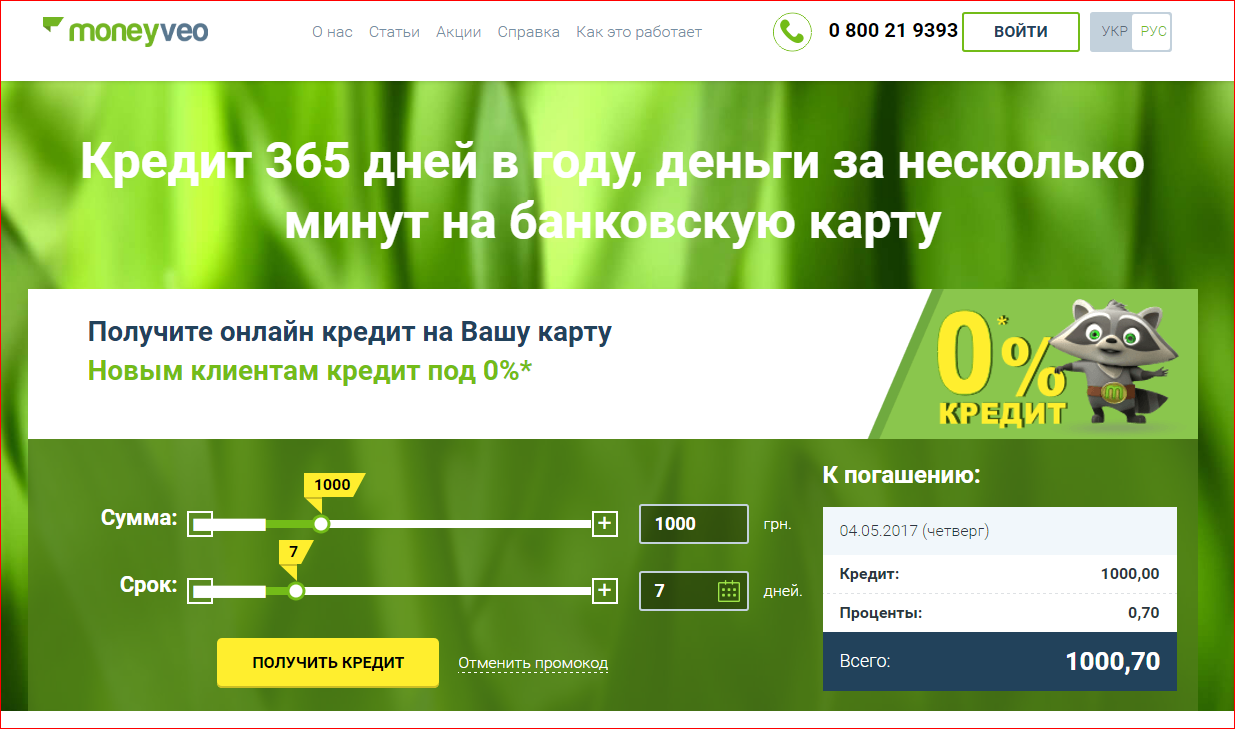Increase loan term with plus button
This screenshot has height=729, width=1235.
coord(604,591)
